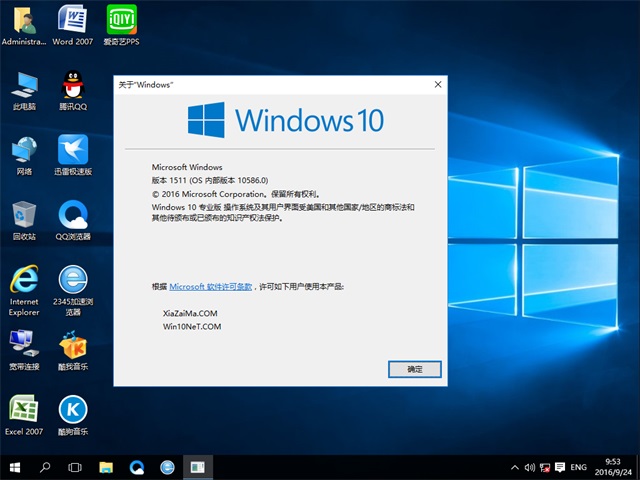Open Internet Explorer desktop shortcut
Screen dimensions: 640x480
[24, 280]
